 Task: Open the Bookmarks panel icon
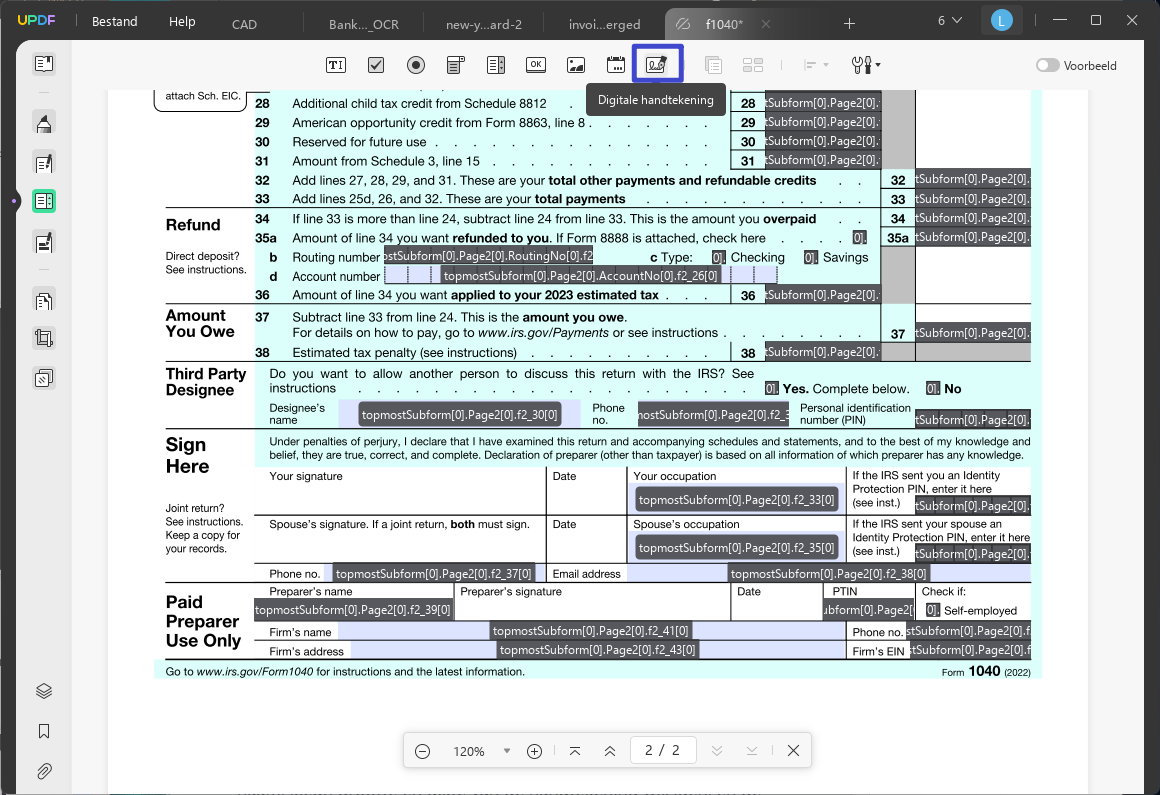click(x=44, y=731)
